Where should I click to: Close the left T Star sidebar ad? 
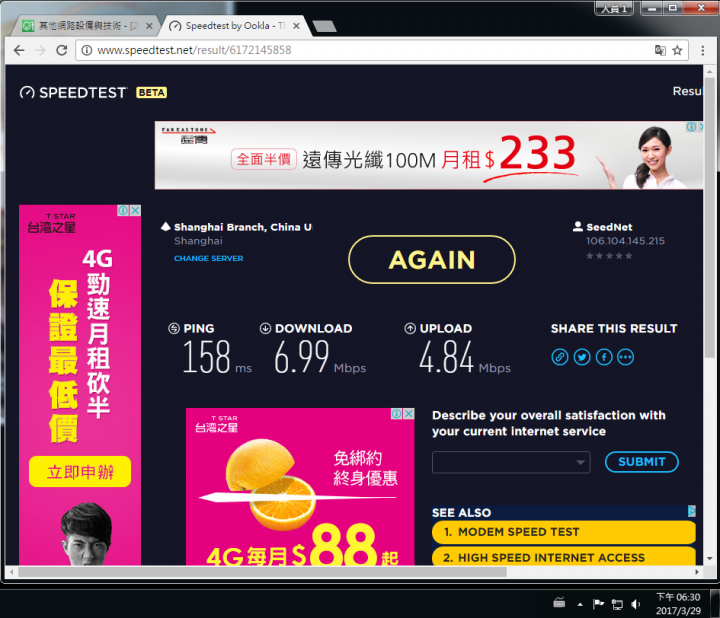[135, 210]
